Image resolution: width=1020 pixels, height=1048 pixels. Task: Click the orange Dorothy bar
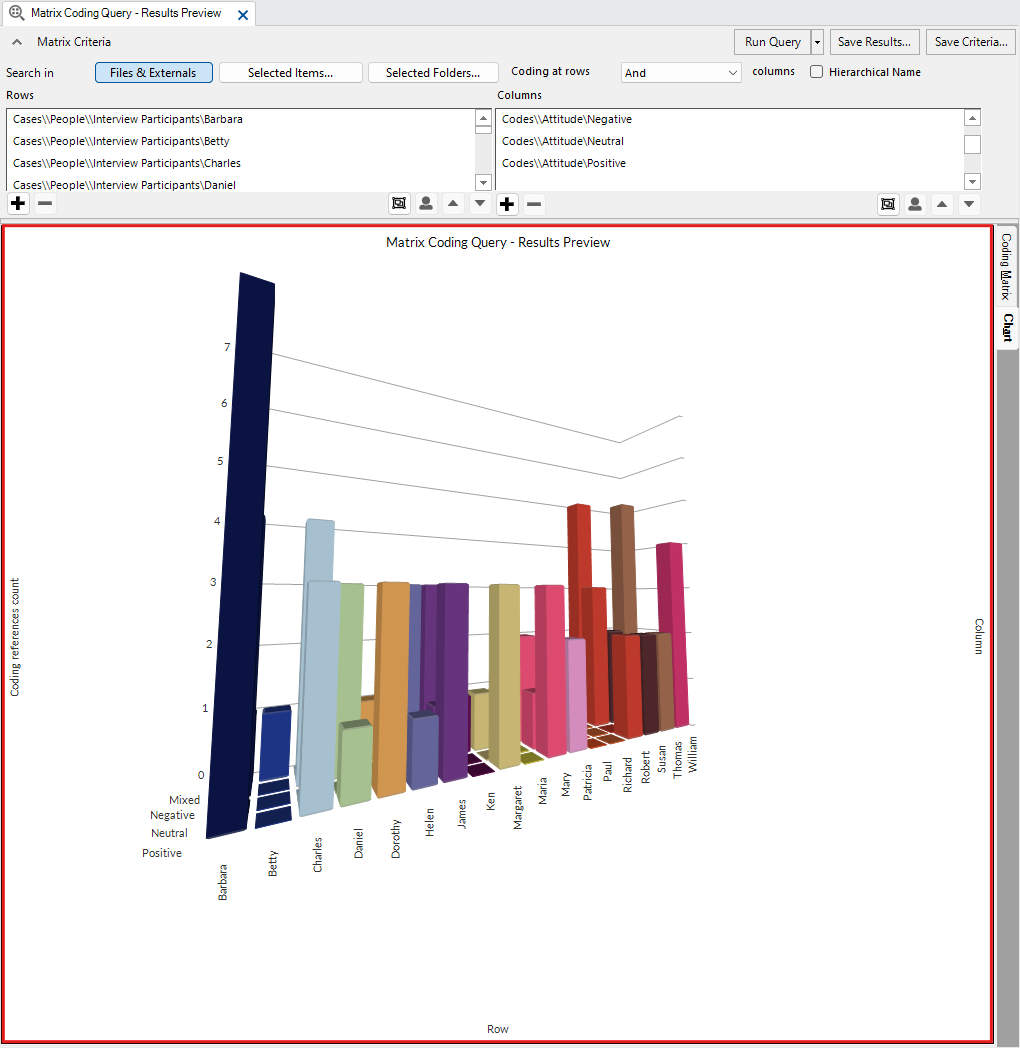[392, 688]
